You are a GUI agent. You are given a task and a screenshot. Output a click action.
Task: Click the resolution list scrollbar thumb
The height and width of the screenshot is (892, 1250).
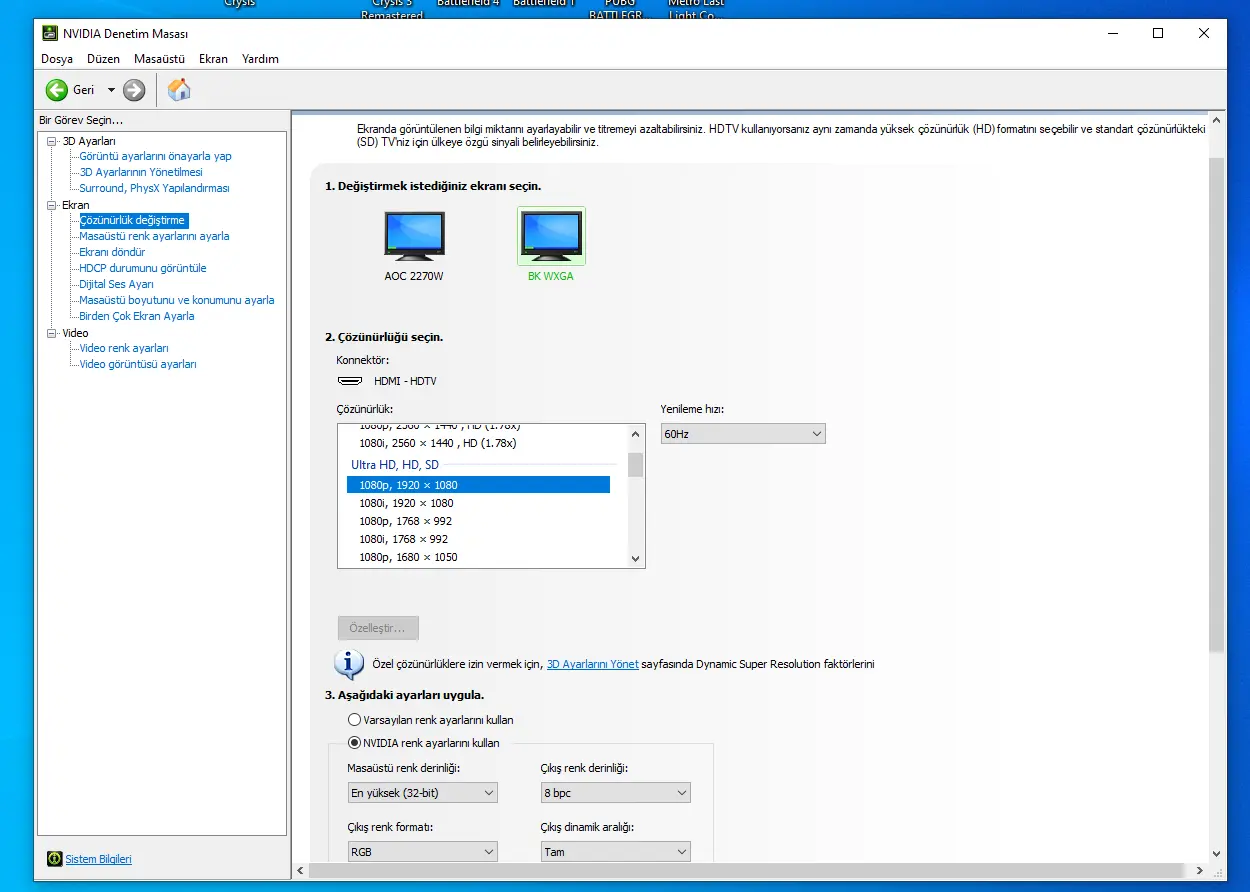(635, 465)
